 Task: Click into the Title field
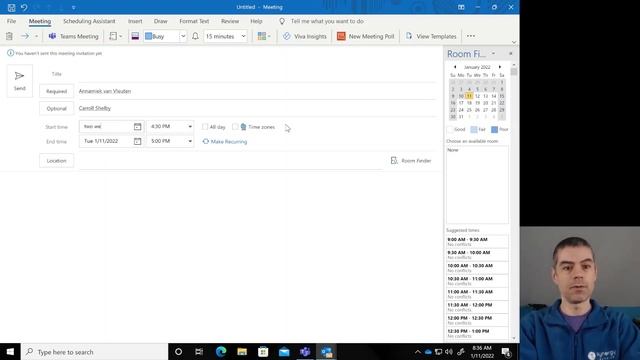[x=257, y=74]
